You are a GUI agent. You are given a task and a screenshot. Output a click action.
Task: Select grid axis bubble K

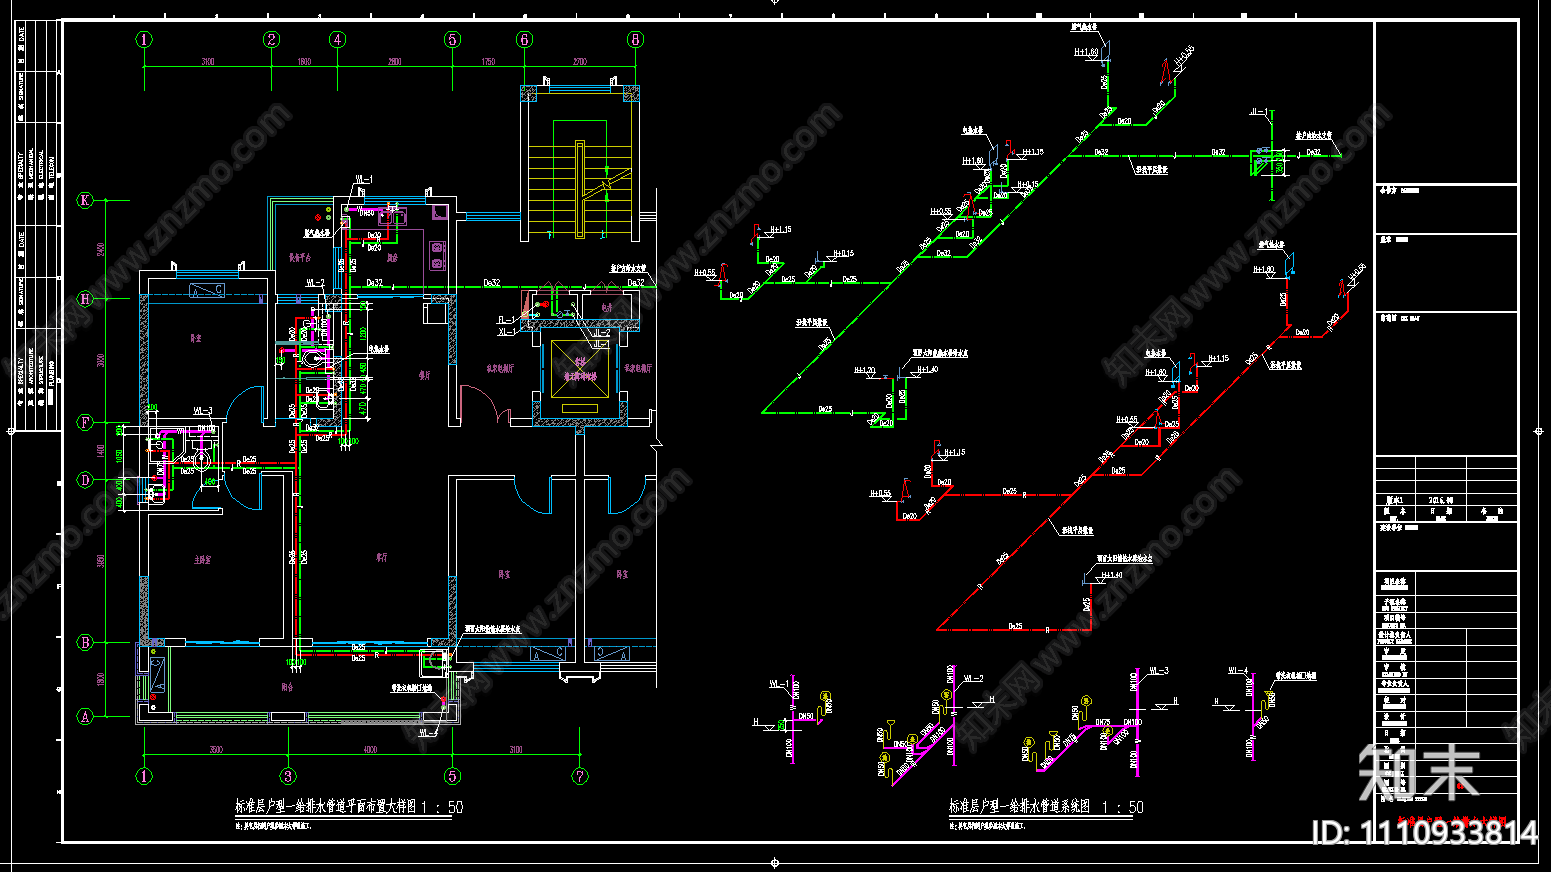[85, 200]
